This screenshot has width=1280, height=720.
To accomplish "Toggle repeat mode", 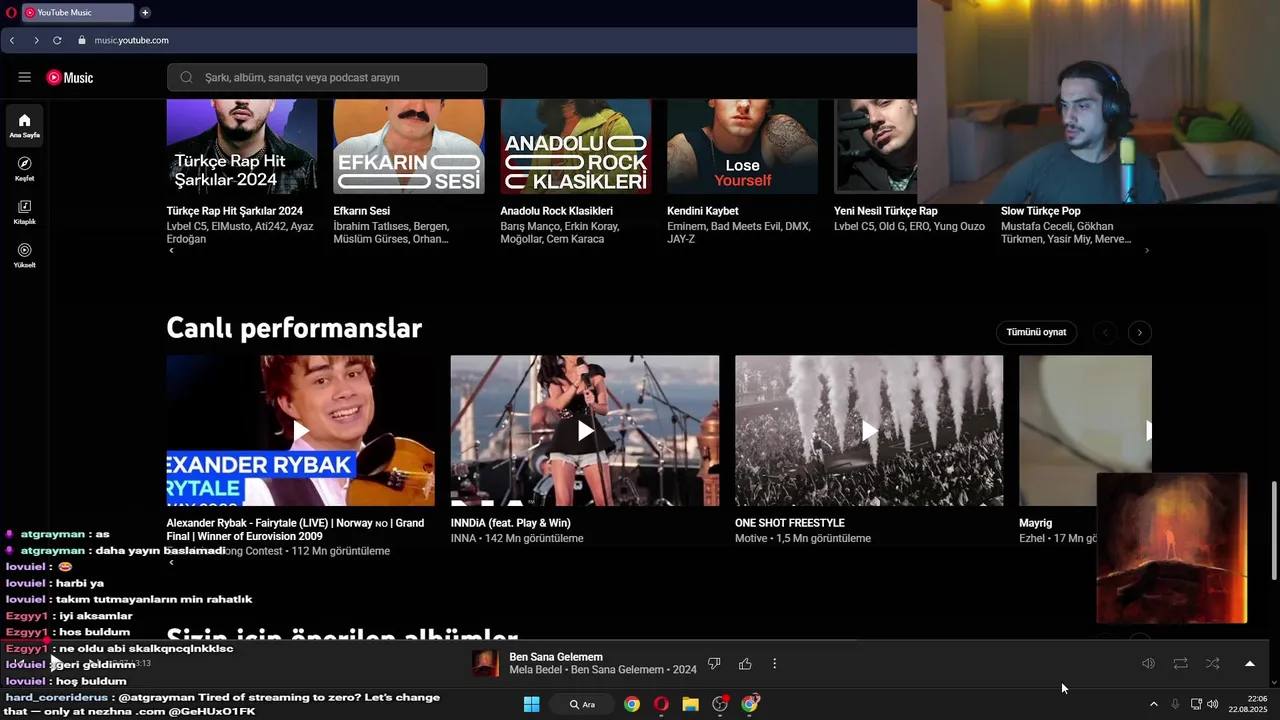I will pos(1180,663).
